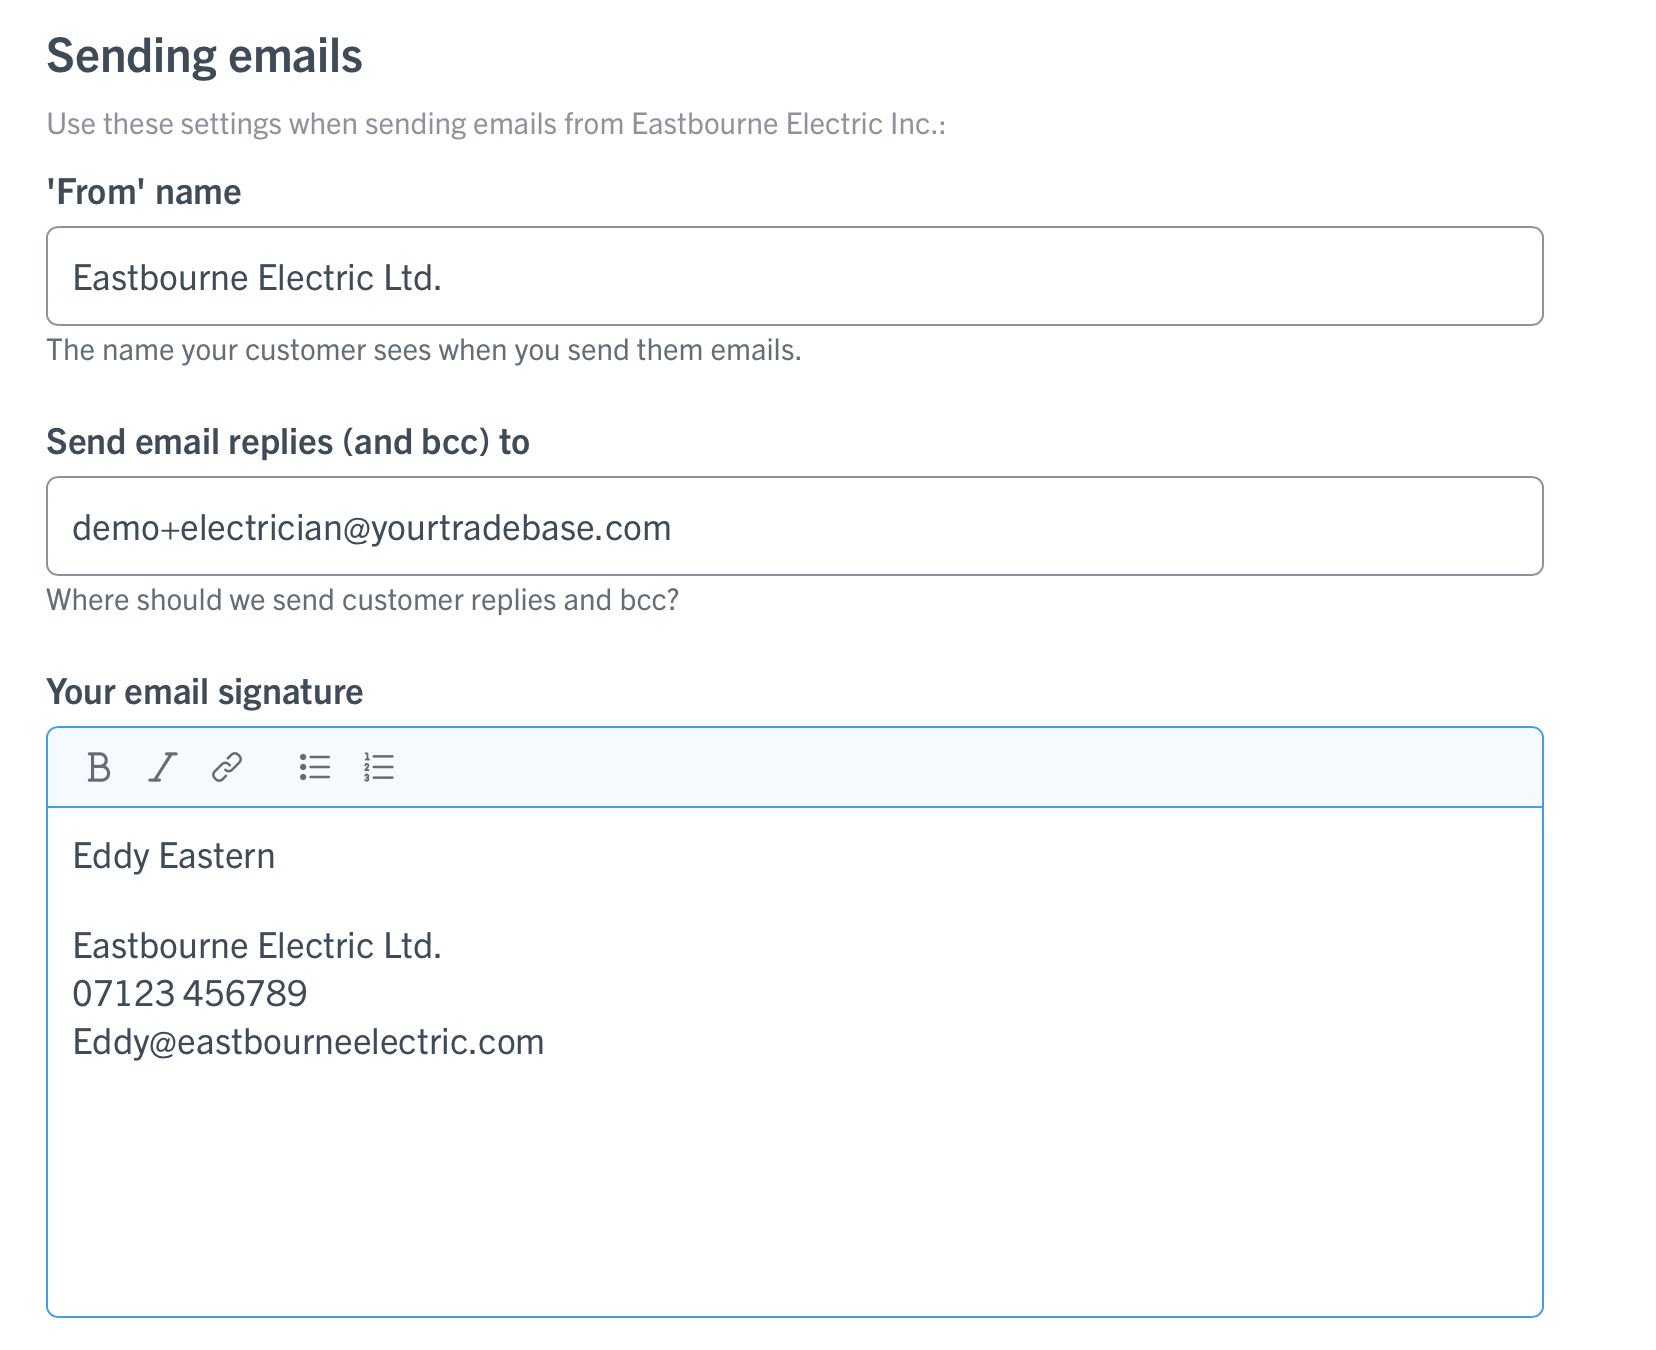Image resolution: width=1656 pixels, height=1350 pixels.
Task: Click the 'Your email signature' label
Action: coord(205,692)
